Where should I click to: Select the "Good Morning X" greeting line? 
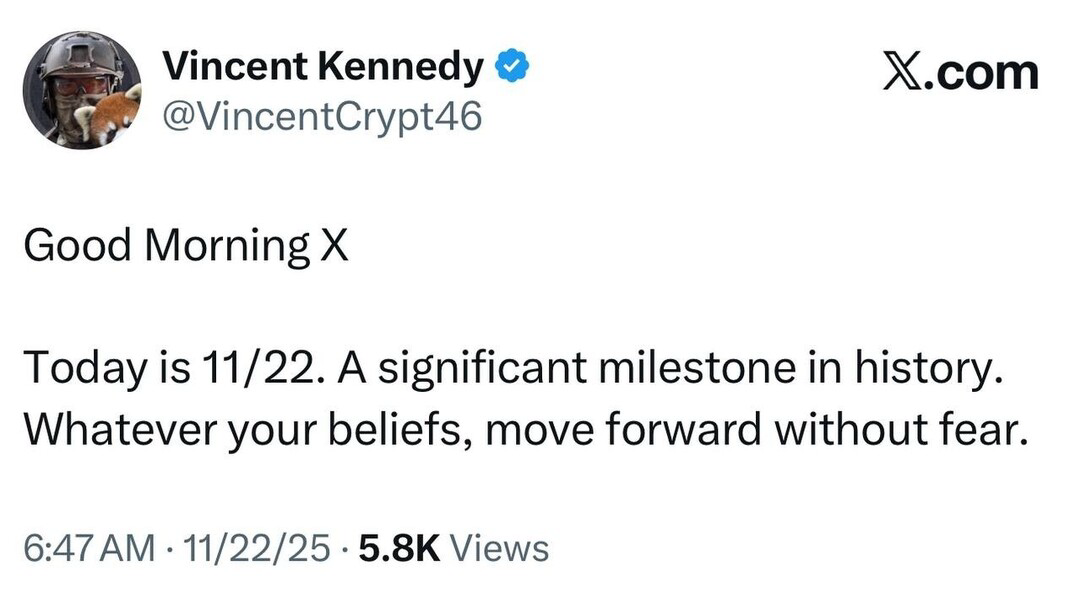(186, 245)
